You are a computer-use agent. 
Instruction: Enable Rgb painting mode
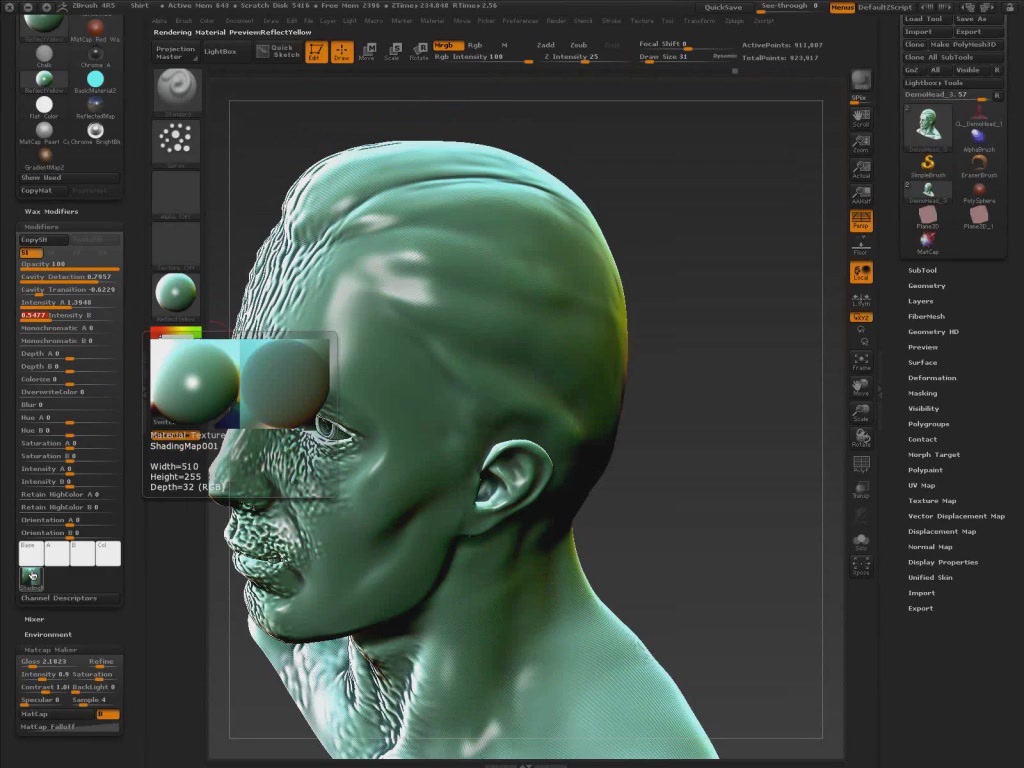[x=475, y=45]
